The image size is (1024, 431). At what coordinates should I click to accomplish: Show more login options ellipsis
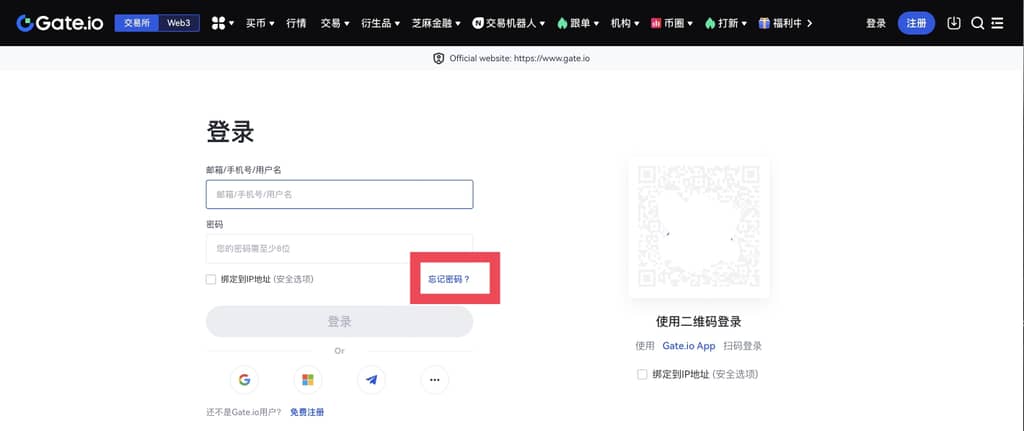[x=435, y=379]
